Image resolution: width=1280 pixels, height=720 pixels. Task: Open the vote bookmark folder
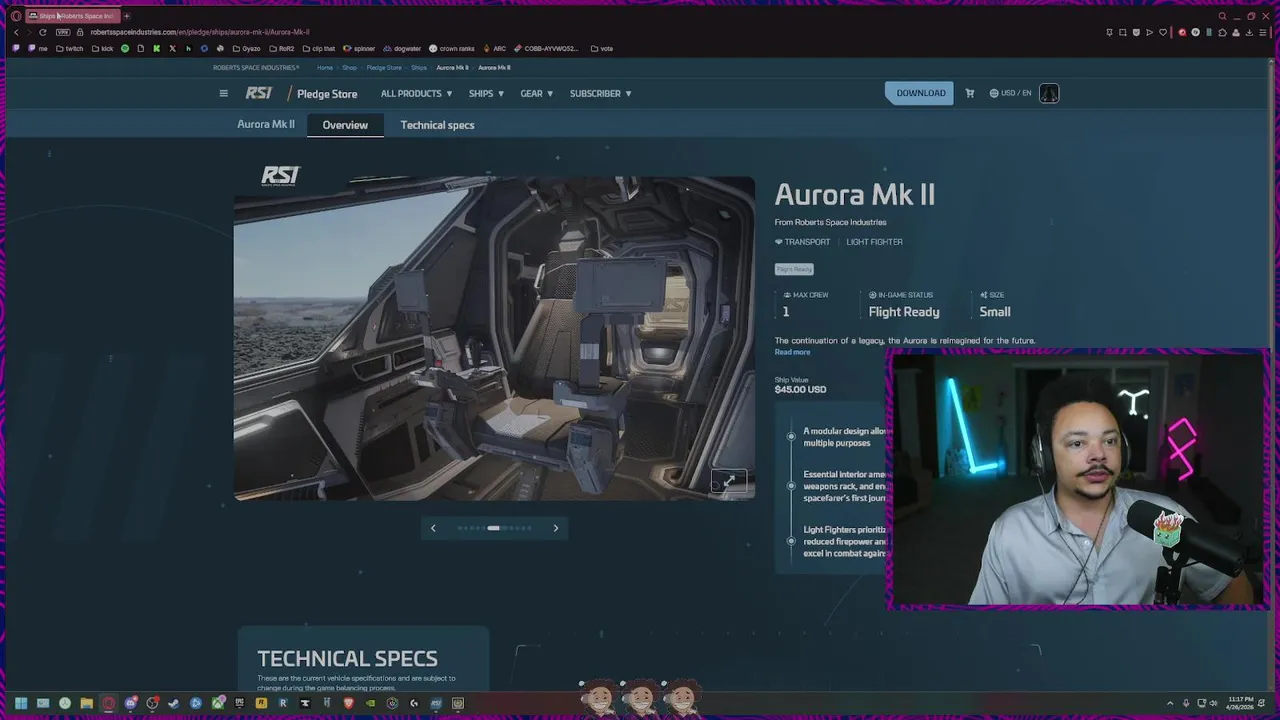[602, 48]
